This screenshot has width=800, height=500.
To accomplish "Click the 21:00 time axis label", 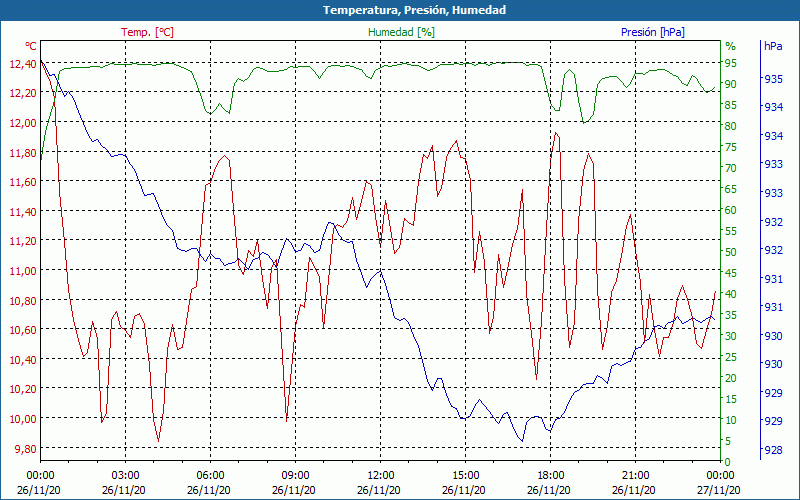I will [x=636, y=477].
